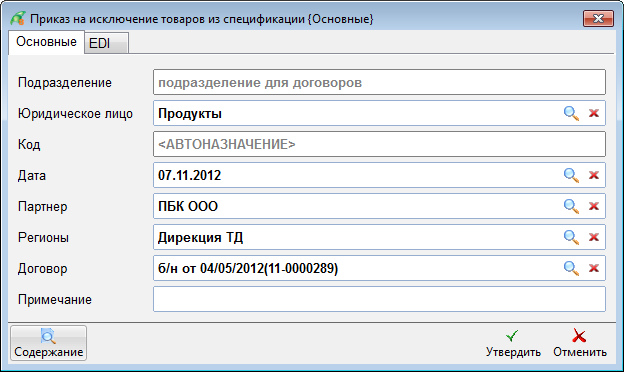Clear the Договор field value
The height and width of the screenshot is (372, 624).
(x=594, y=268)
